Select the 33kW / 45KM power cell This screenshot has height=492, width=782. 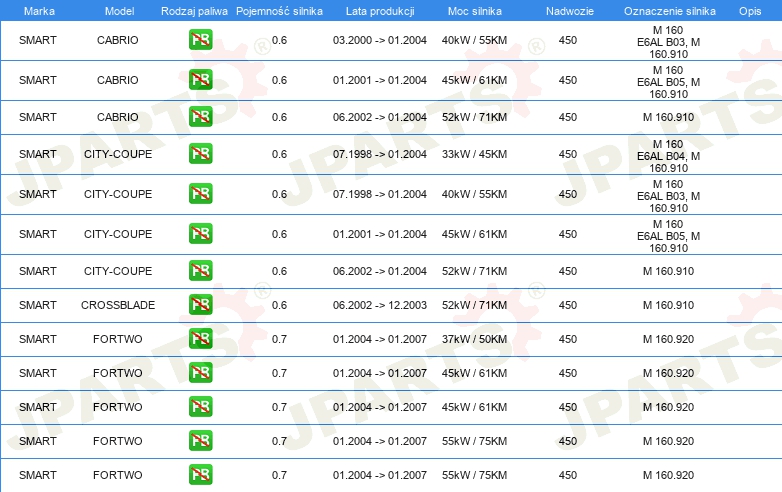pyautogui.click(x=474, y=155)
